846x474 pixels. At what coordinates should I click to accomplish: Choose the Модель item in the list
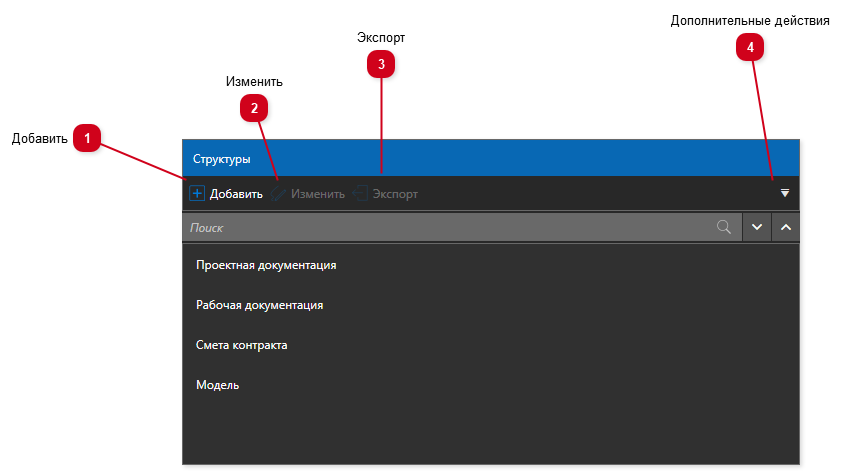pos(218,385)
